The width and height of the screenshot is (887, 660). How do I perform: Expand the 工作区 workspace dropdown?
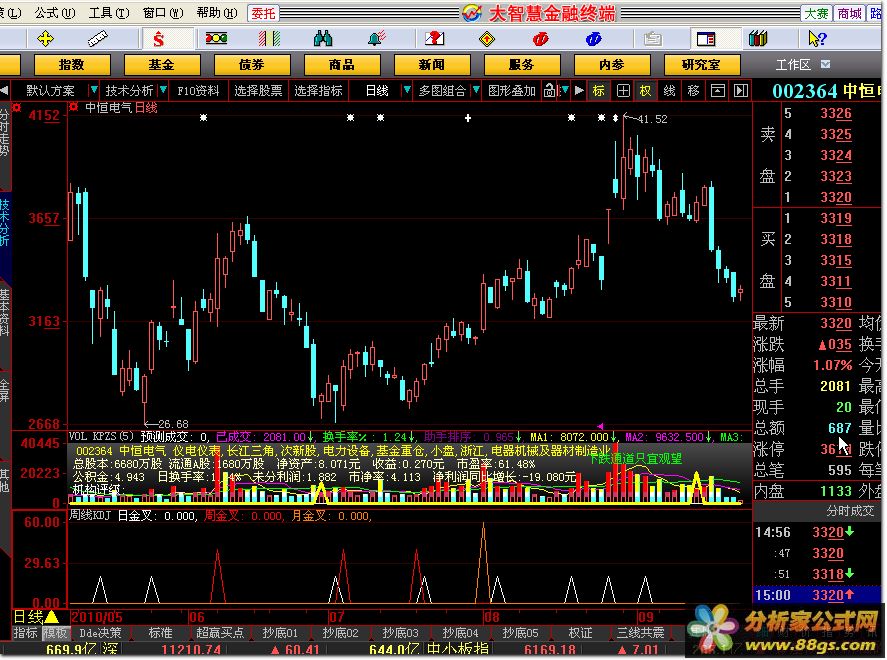(x=825, y=64)
